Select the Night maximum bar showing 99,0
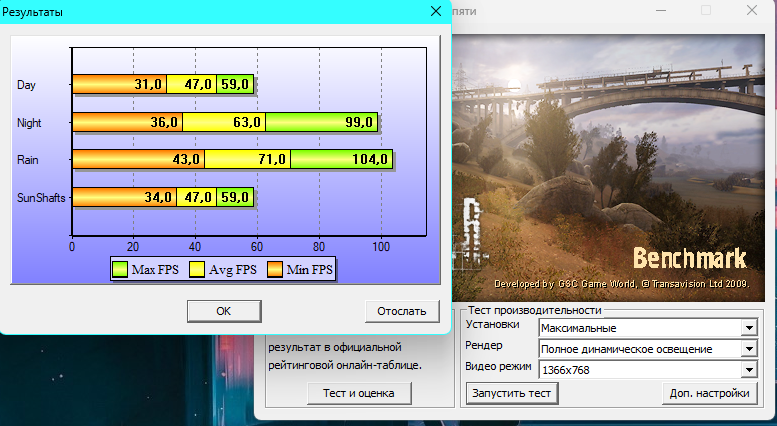 click(x=322, y=122)
